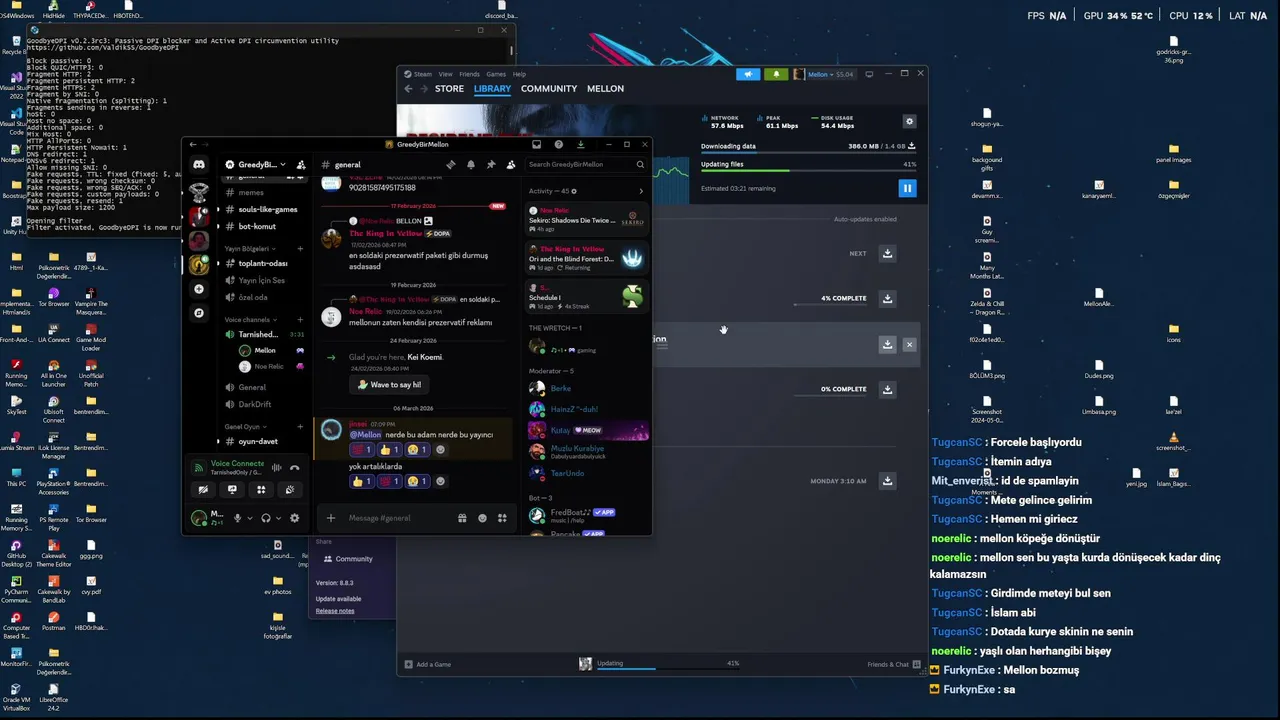The width and height of the screenshot is (1280, 720).
Task: Click bottom Updating 41% progress bar in Steam
Action: click(668, 669)
